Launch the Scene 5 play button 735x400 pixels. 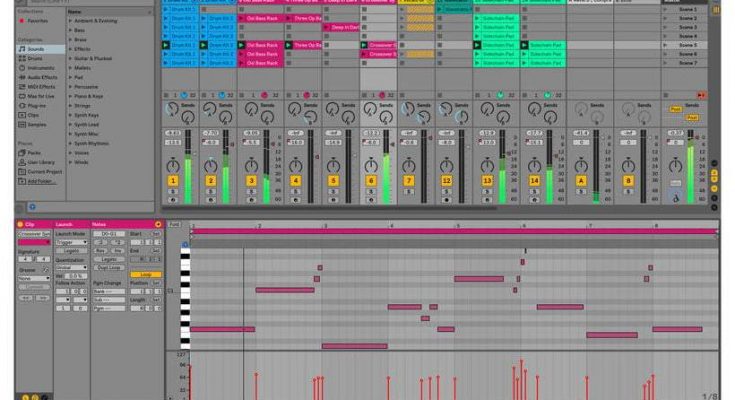pos(667,44)
